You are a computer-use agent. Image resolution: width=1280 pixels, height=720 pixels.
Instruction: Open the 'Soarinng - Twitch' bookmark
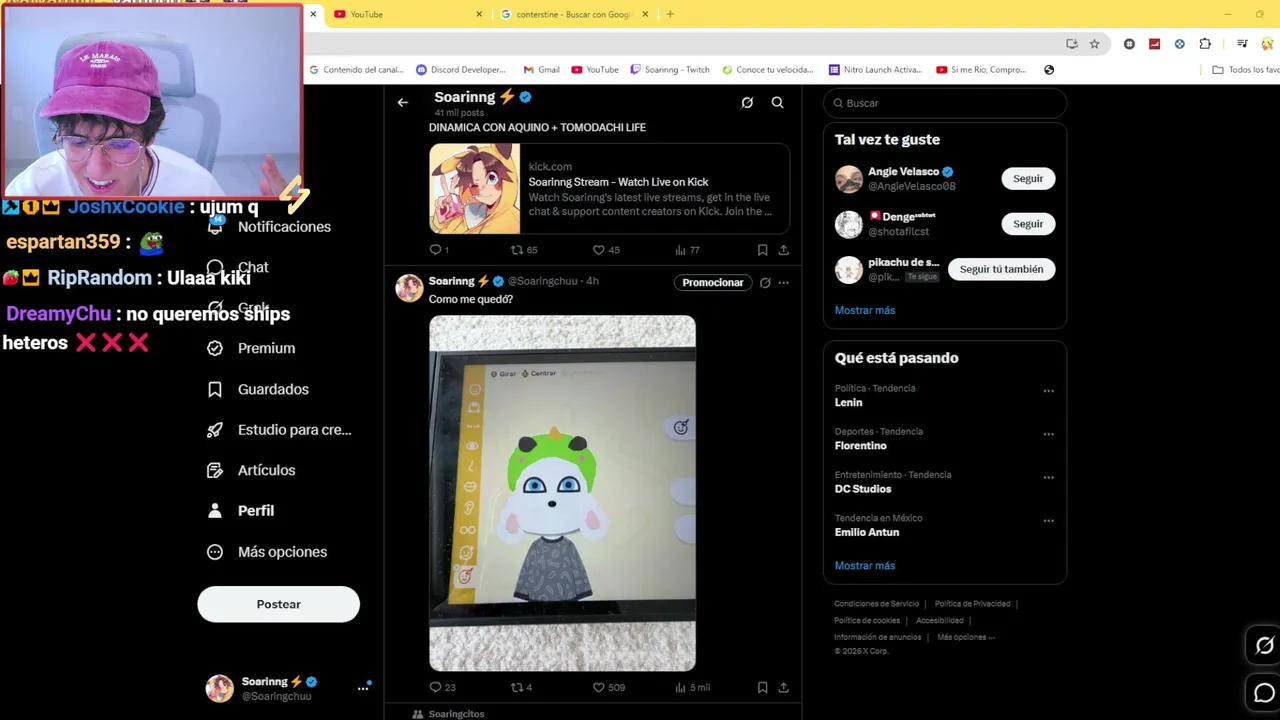670,70
